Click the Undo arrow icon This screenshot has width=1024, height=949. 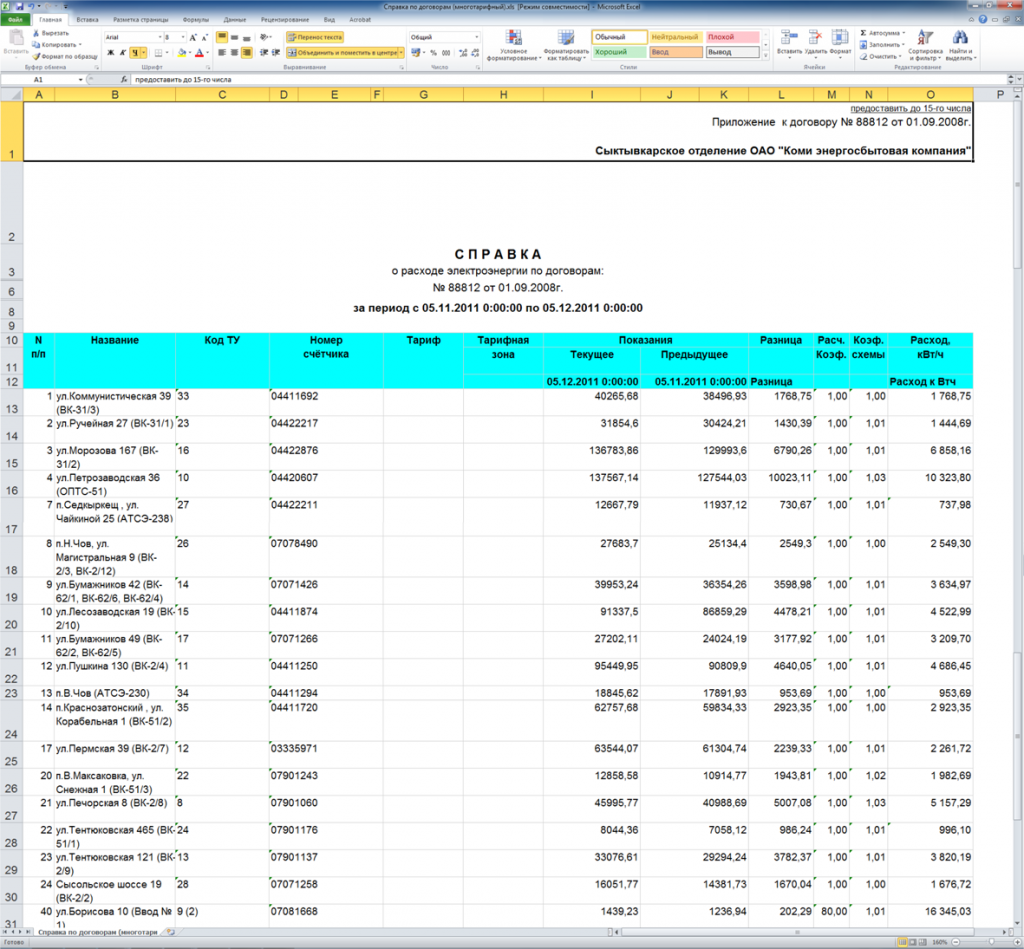coord(31,7)
